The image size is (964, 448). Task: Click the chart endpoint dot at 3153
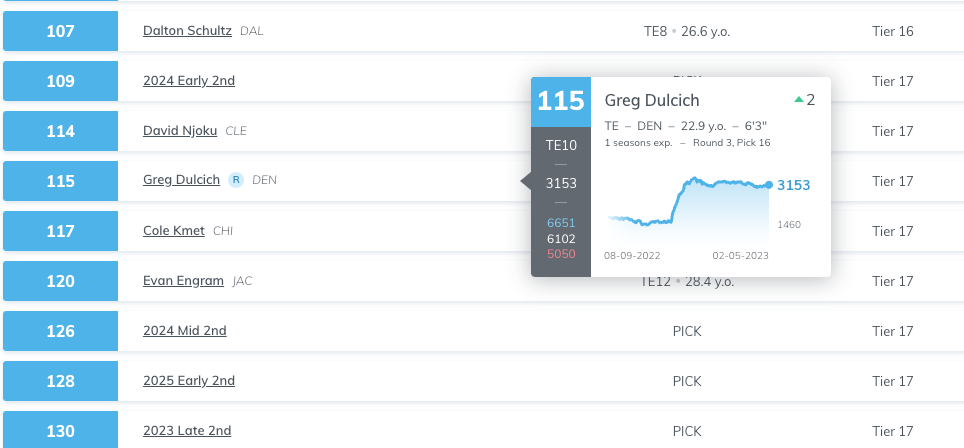pos(768,185)
